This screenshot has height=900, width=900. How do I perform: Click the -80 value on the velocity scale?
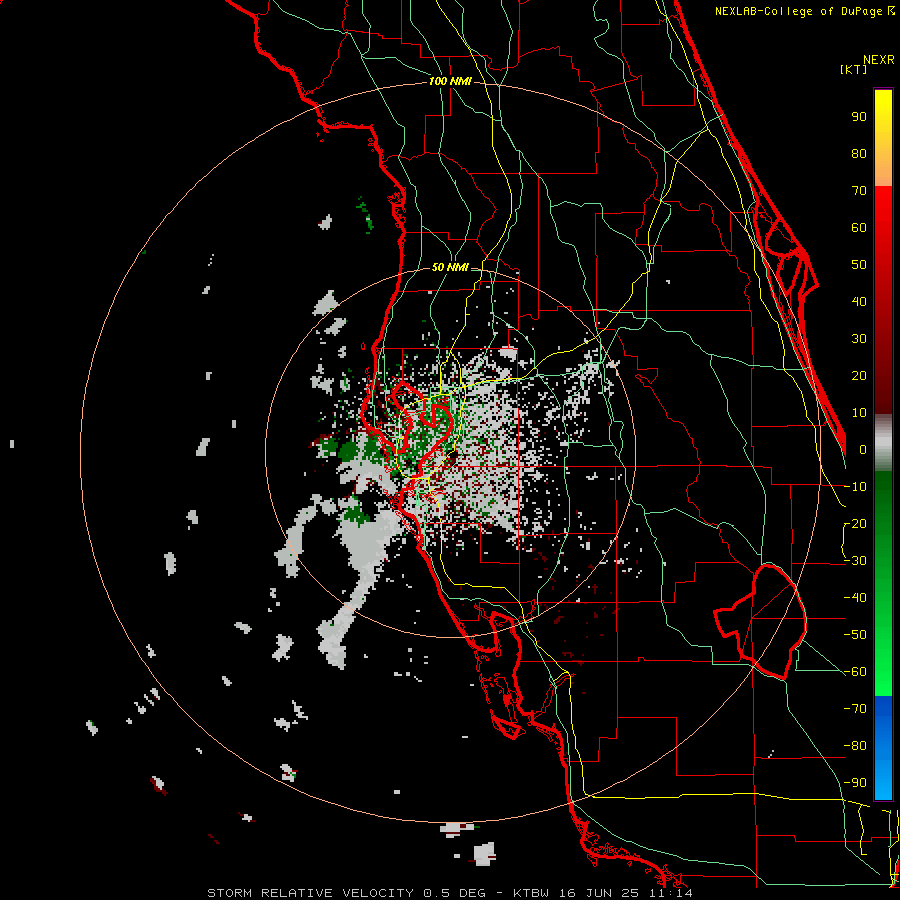click(855, 746)
